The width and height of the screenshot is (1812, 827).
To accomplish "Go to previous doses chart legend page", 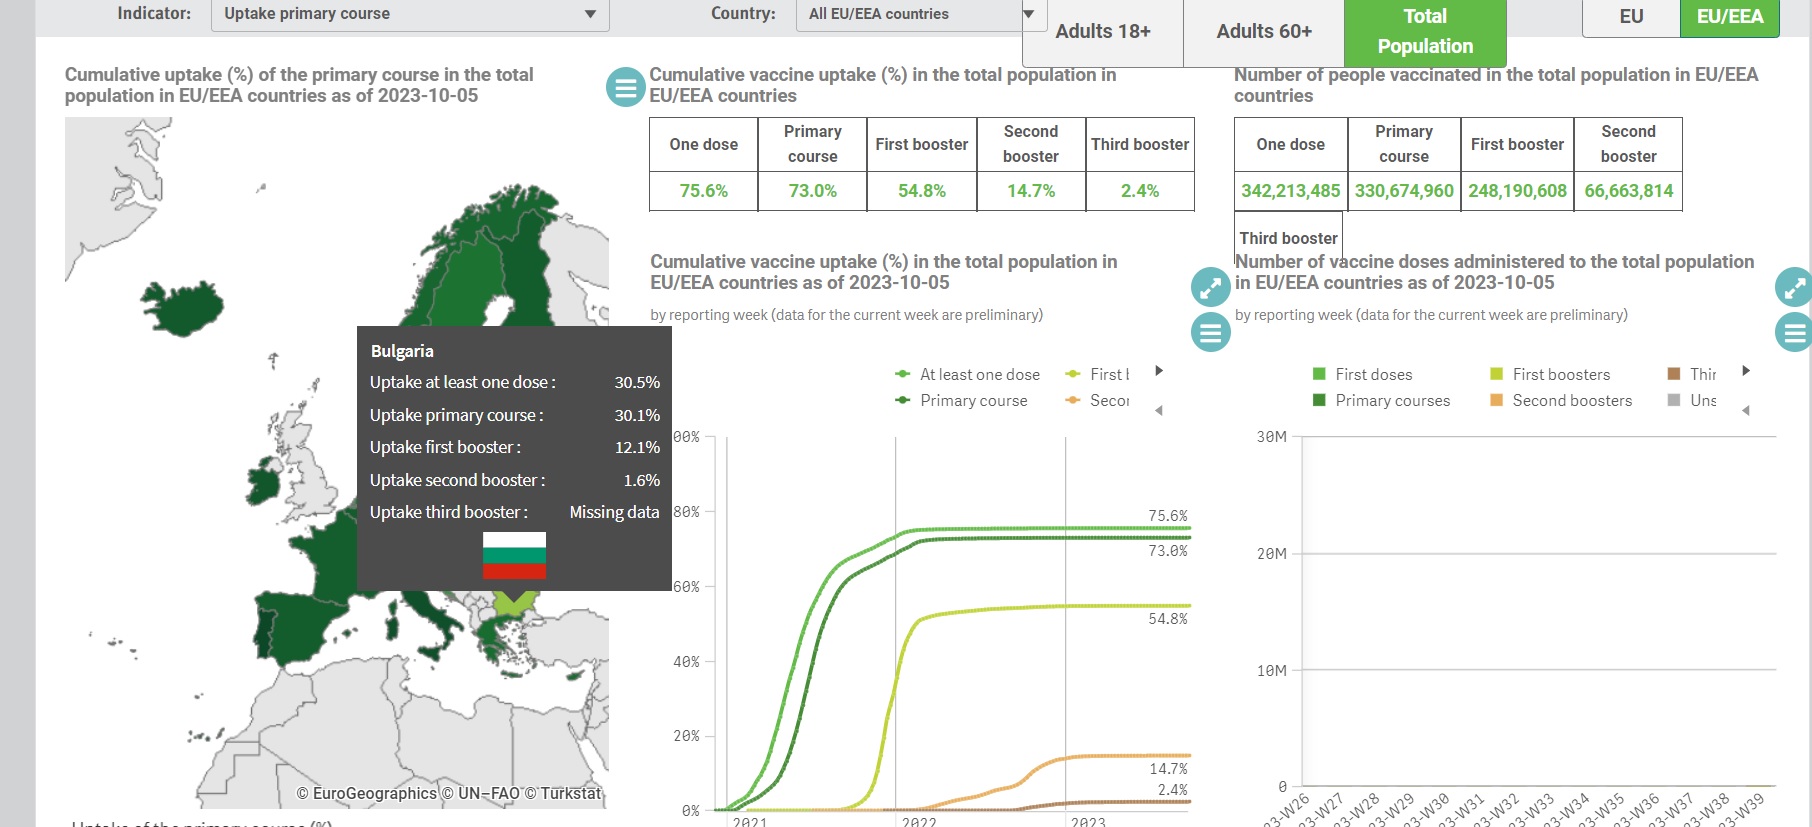I will 1746,411.
